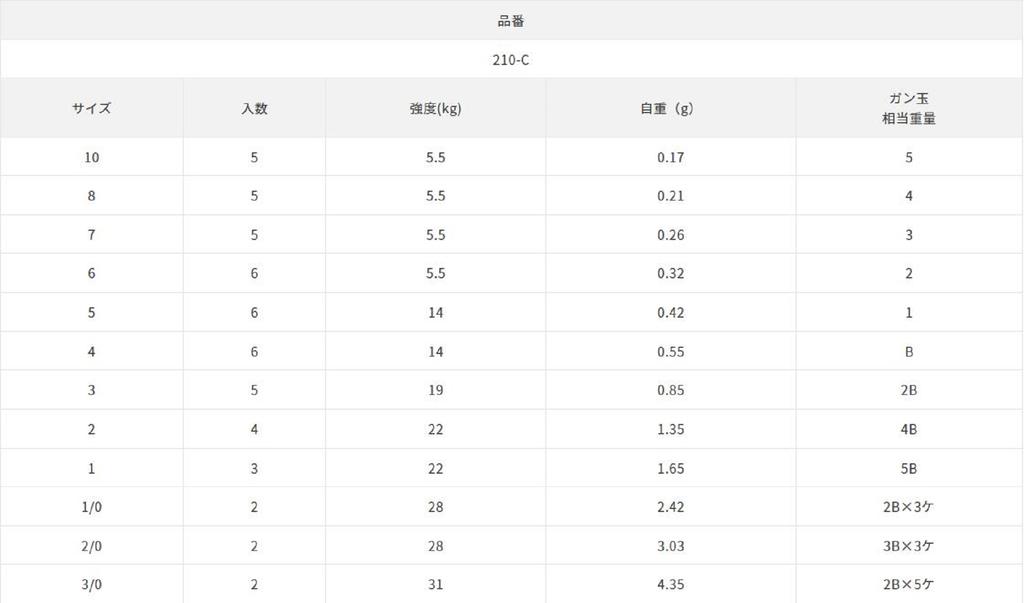Click the strength value 19
The height and width of the screenshot is (603, 1024).
point(435,391)
